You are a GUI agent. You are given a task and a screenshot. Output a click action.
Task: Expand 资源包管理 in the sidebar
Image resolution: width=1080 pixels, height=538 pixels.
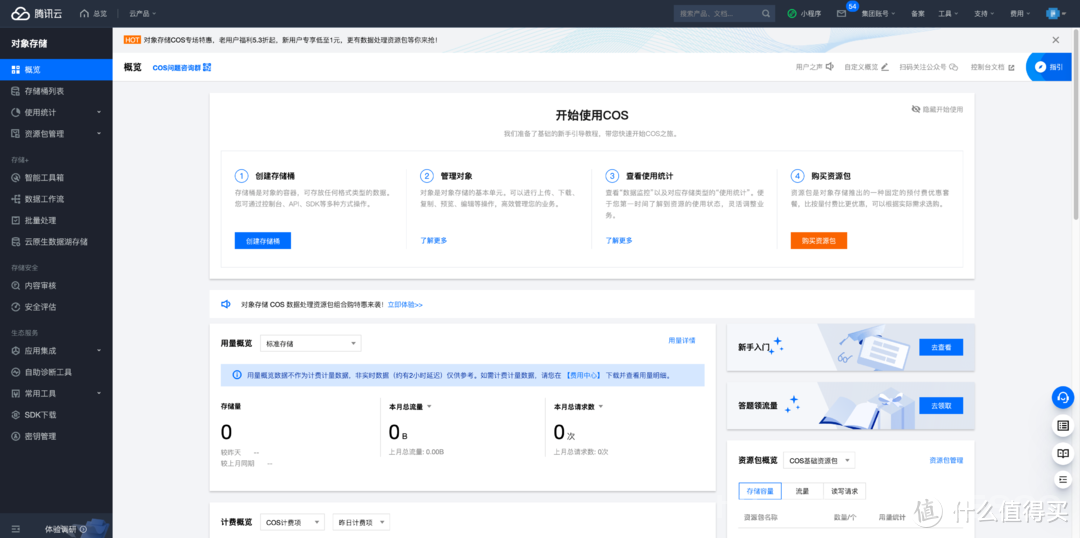pyautogui.click(x=56, y=134)
